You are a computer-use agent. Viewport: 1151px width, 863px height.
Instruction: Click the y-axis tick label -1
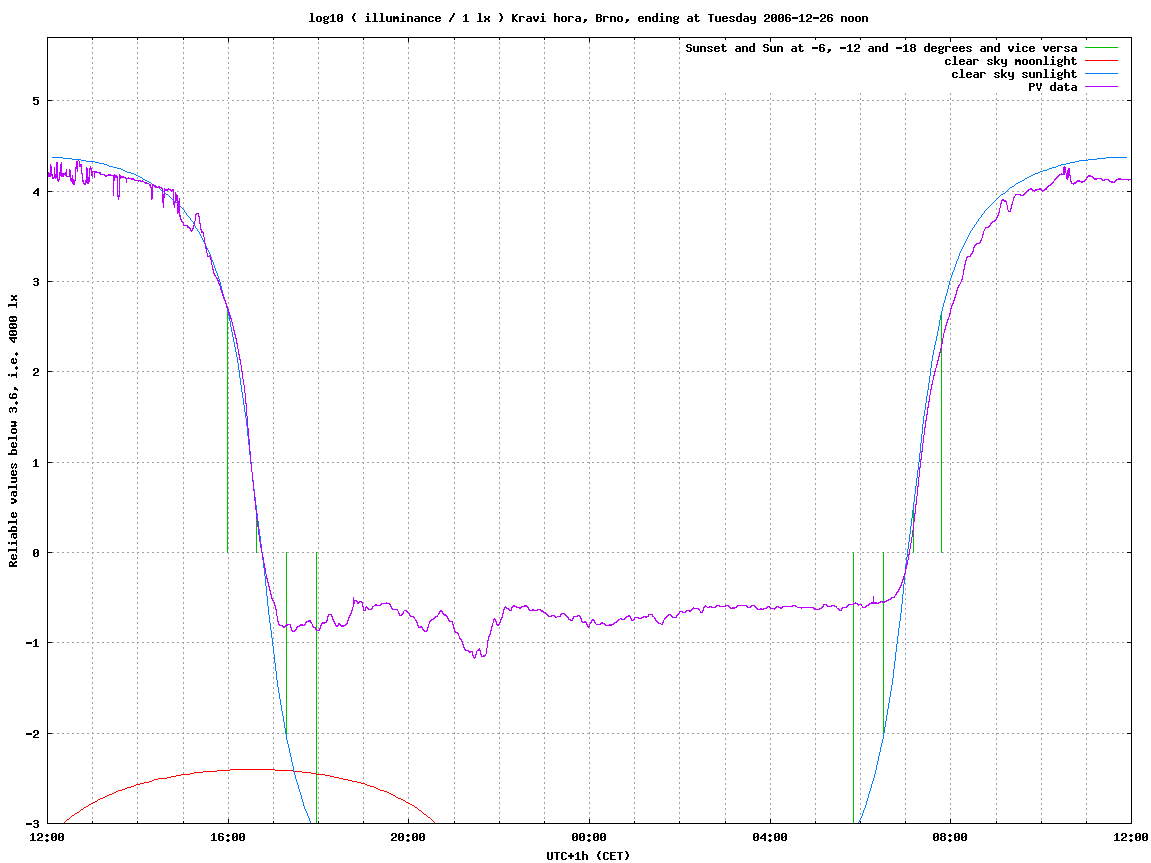point(33,644)
